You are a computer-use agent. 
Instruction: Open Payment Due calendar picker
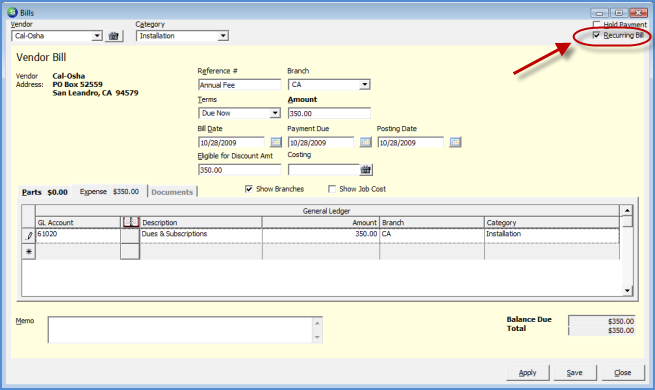point(366,142)
